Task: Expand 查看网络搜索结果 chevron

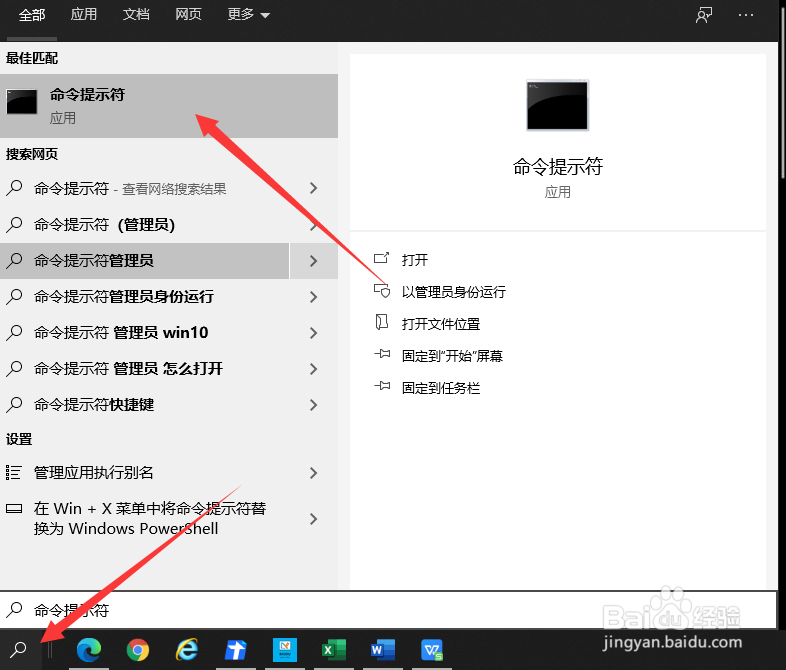Action: 314,188
